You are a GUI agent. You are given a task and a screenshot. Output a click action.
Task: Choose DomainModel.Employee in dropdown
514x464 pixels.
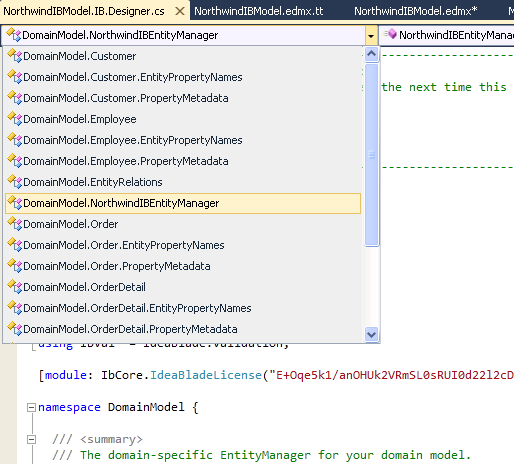coord(183,119)
